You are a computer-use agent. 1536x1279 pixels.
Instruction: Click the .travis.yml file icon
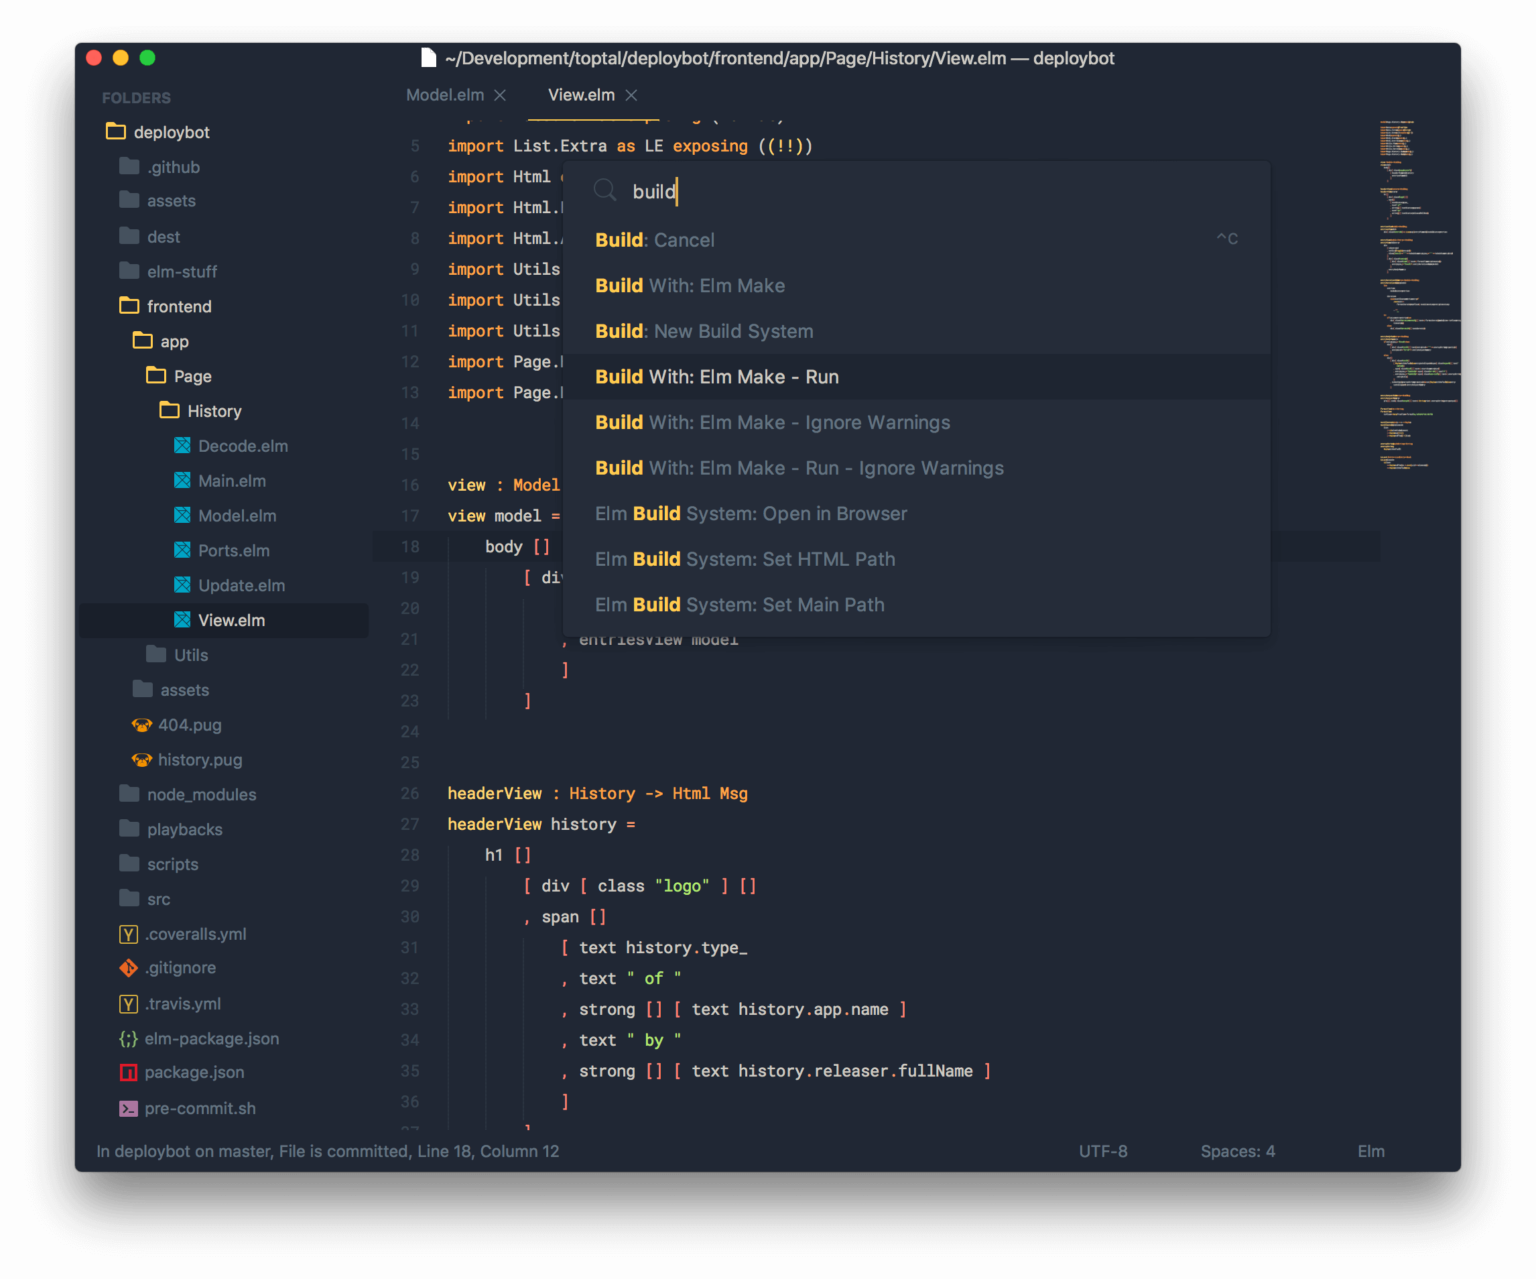tap(128, 1004)
